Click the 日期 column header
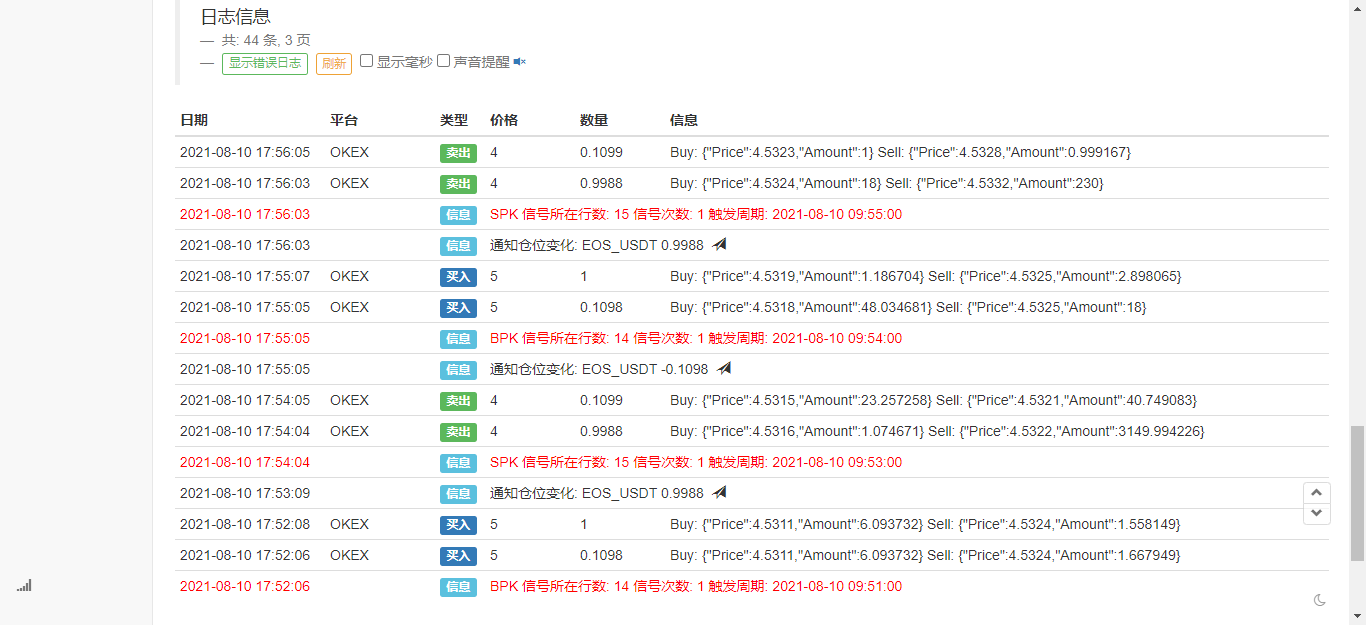Viewport: 1366px width, 625px height. click(x=194, y=120)
